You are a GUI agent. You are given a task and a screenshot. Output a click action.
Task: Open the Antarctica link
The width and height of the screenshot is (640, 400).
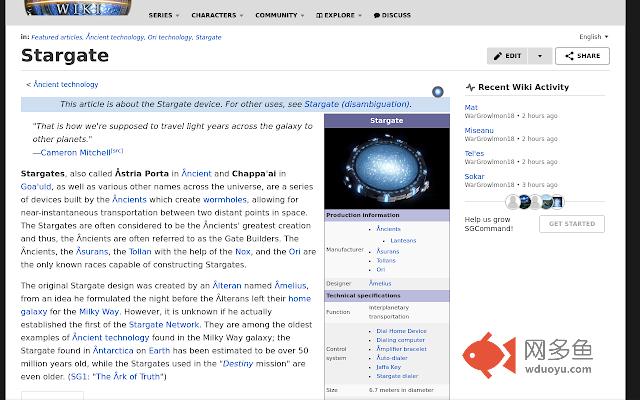coord(113,351)
